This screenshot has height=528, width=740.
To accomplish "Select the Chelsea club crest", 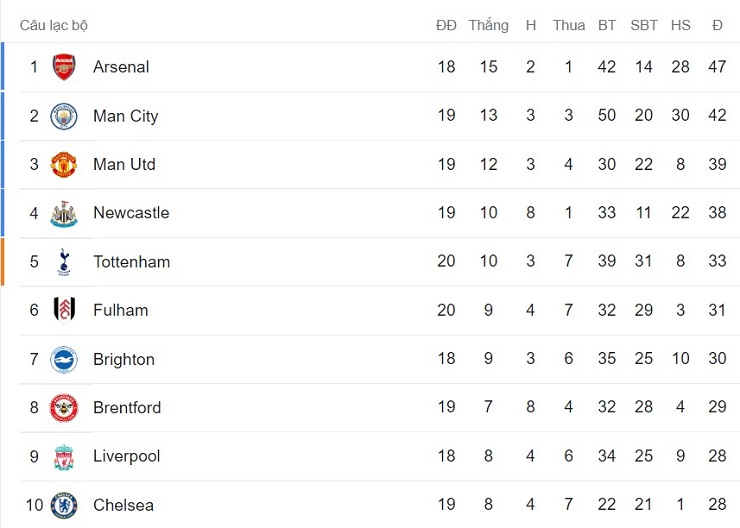I will [x=64, y=505].
